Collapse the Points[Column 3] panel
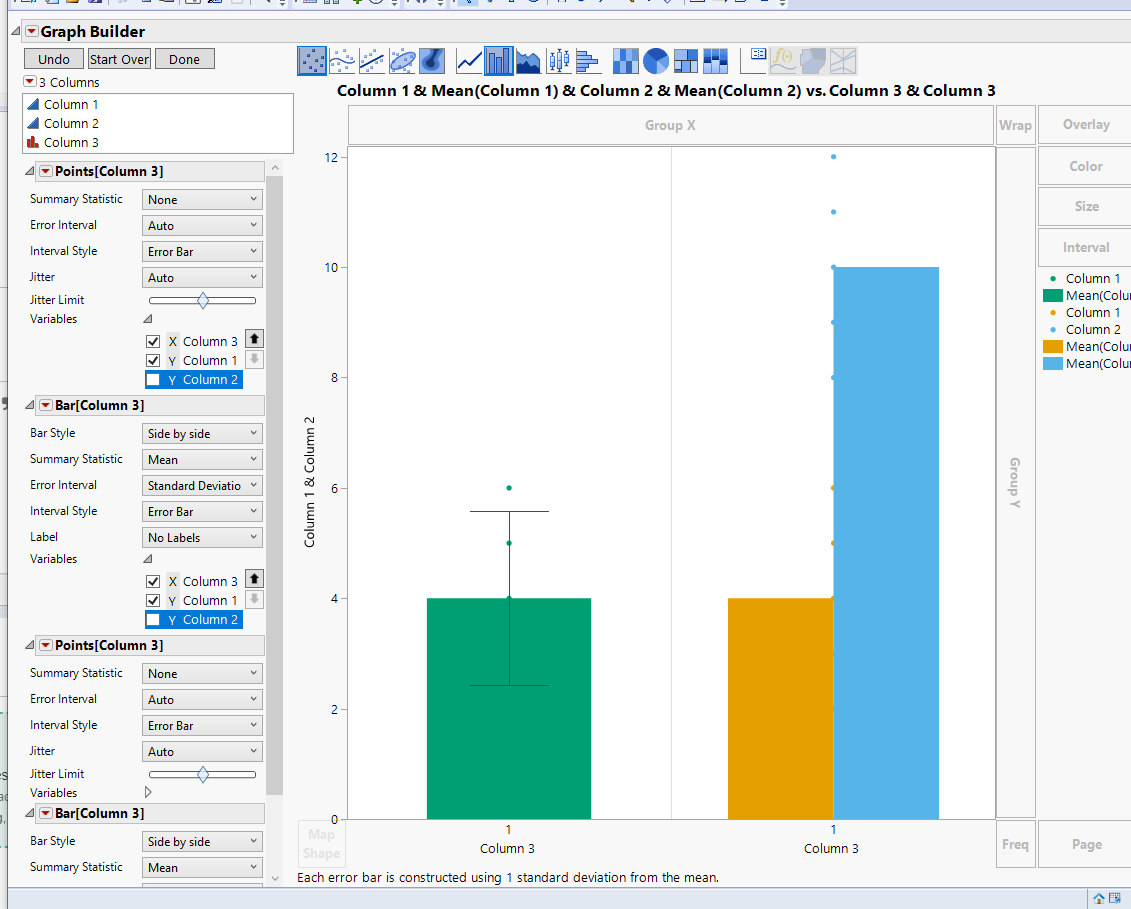Screen dimensions: 1131x909 coord(30,171)
